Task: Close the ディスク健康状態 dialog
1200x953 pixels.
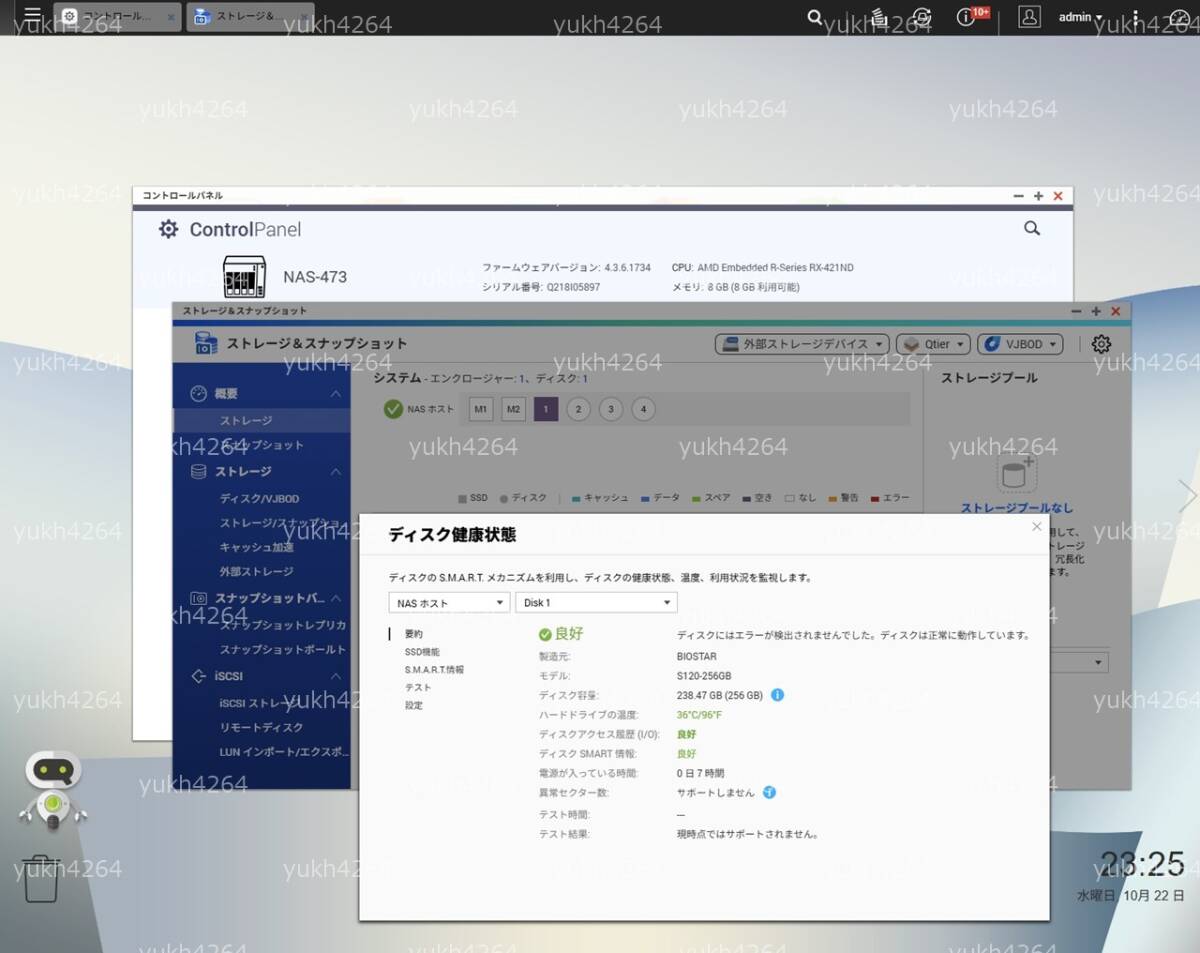Action: coord(1036,526)
